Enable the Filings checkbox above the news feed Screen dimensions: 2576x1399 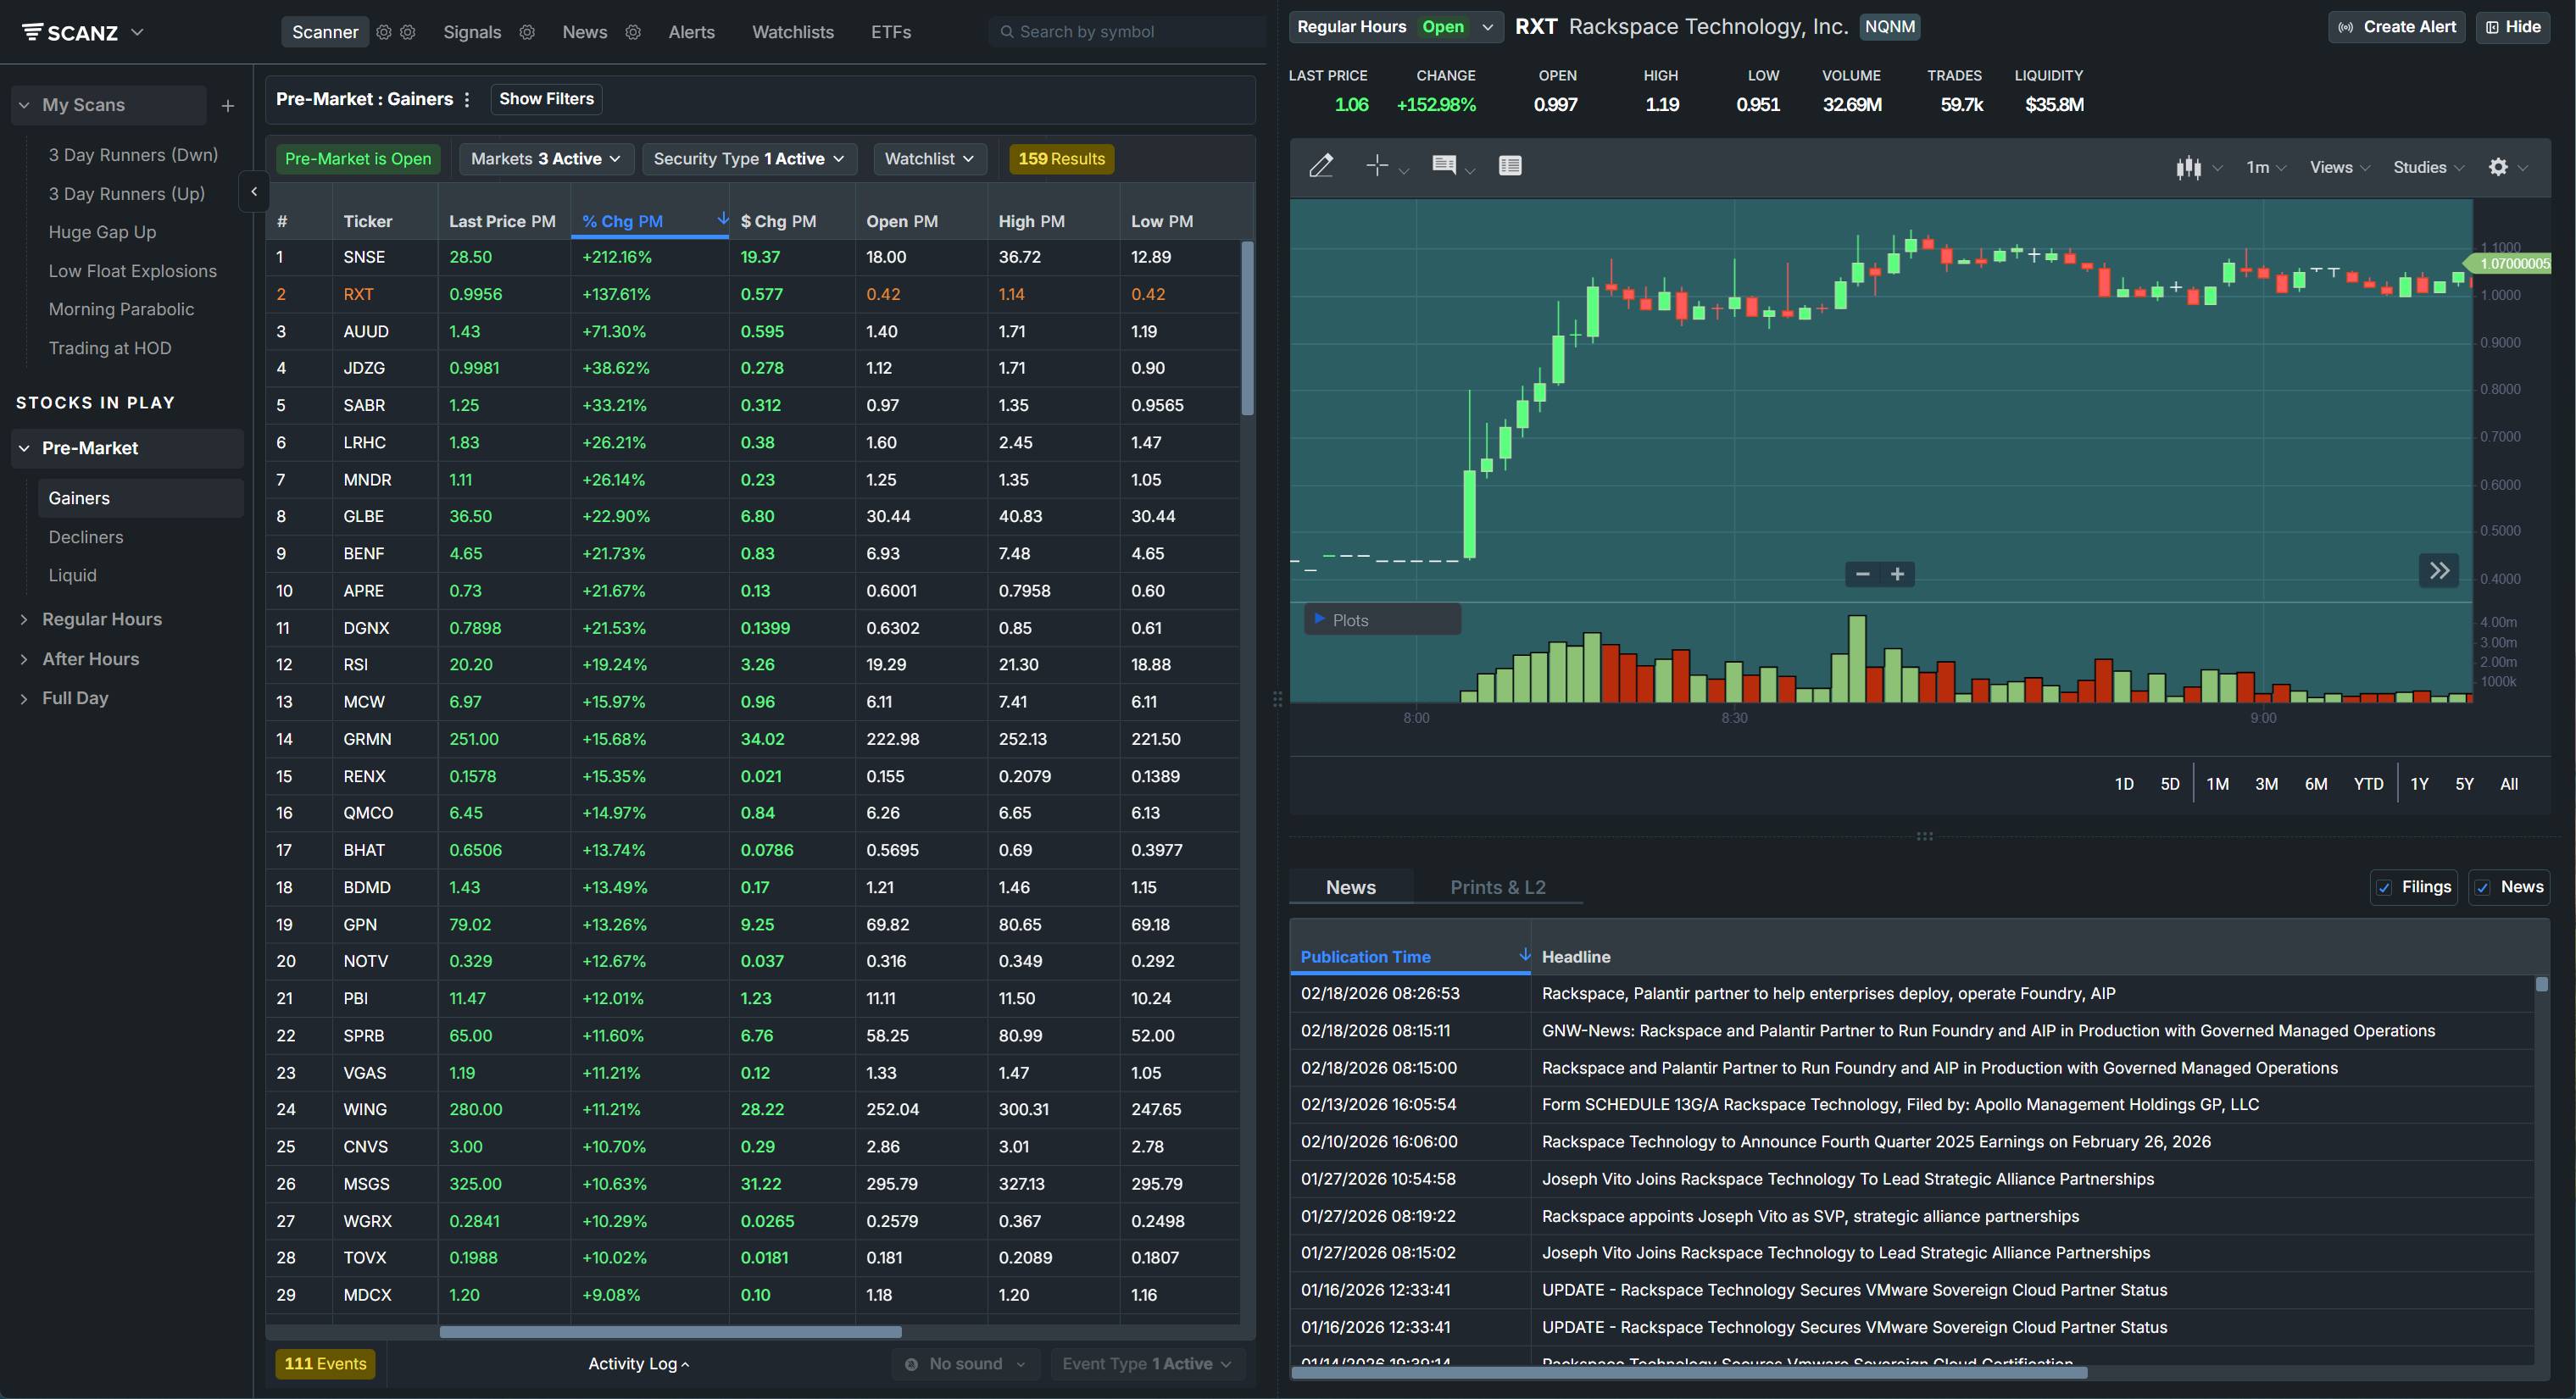(x=2386, y=887)
